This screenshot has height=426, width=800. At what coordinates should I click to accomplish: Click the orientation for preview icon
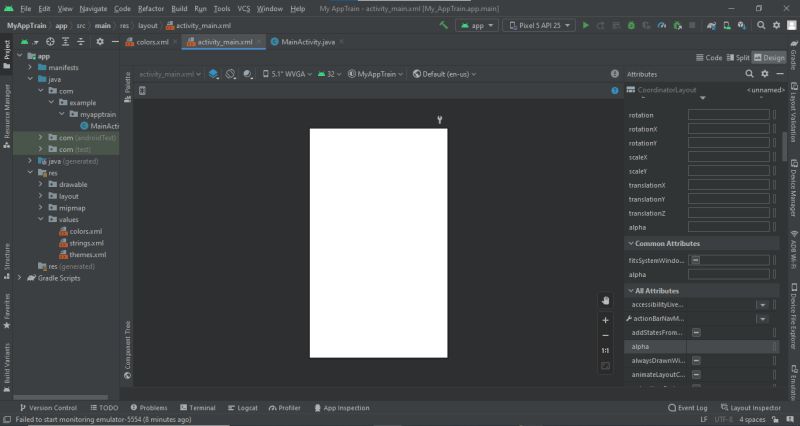(231, 74)
